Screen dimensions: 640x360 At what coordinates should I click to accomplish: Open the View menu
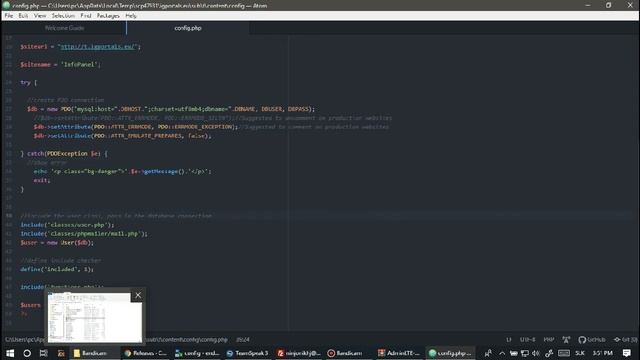[x=40, y=16]
